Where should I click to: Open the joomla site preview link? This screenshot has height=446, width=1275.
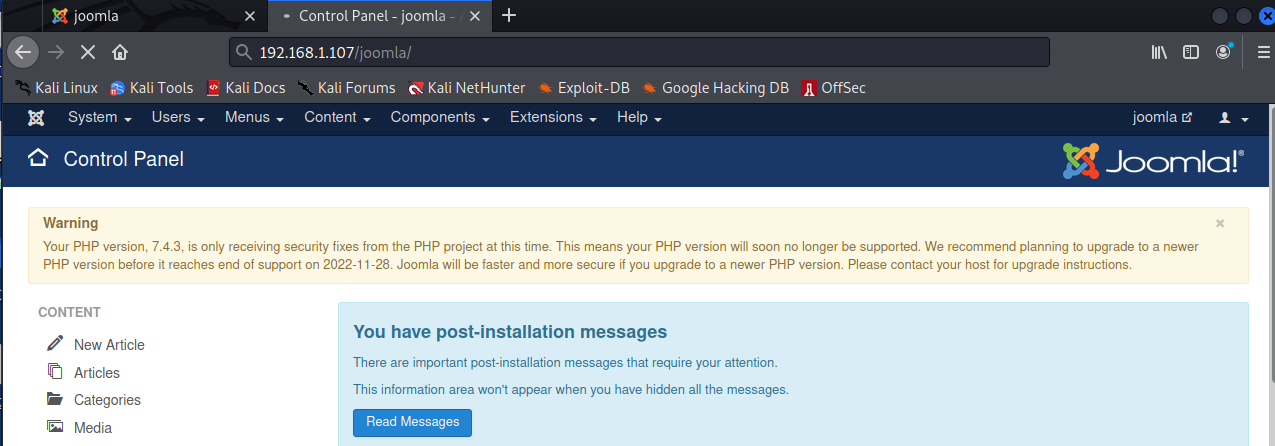[1162, 118]
